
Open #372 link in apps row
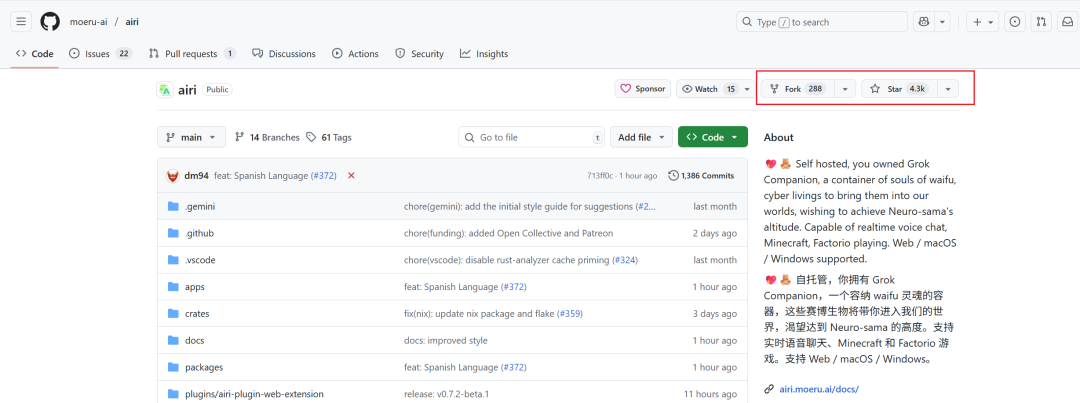tap(513, 287)
